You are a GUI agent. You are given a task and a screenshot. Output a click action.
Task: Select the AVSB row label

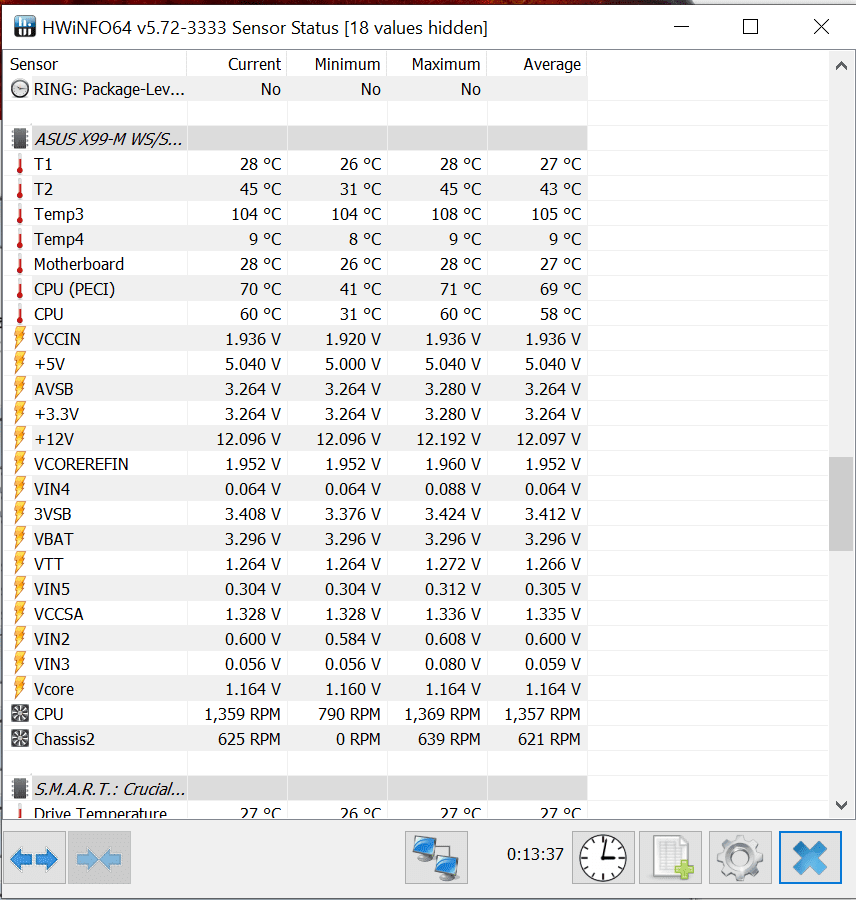[53, 389]
